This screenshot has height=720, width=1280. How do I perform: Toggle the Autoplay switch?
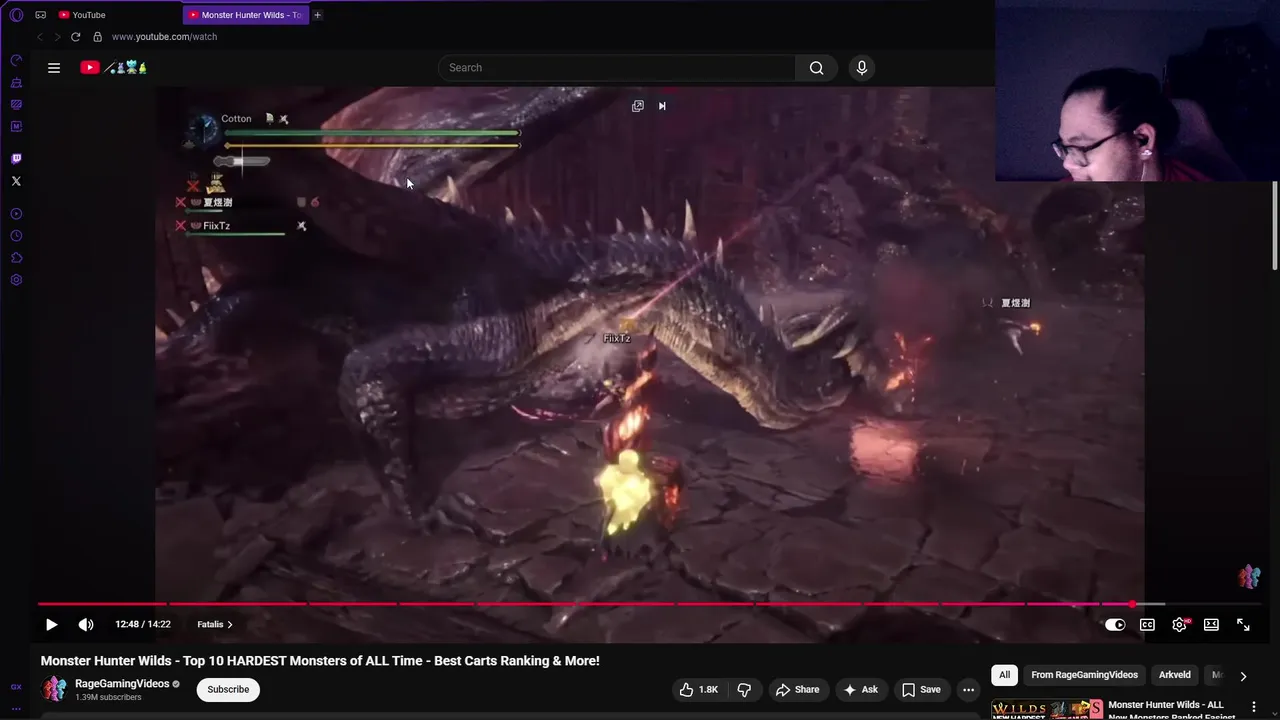click(x=1115, y=625)
